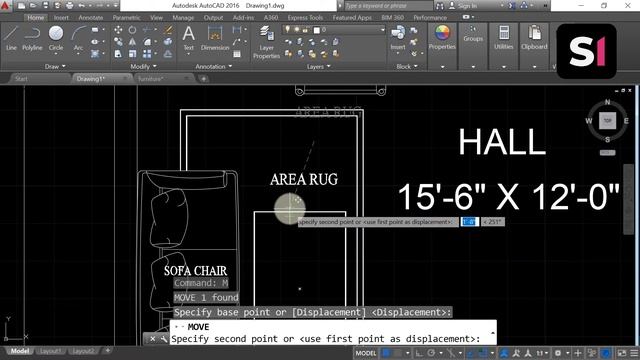Image resolution: width=640 pixels, height=360 pixels.
Task: Toggle hardware acceleration circle in status bar
Action: pyautogui.click(x=606, y=353)
